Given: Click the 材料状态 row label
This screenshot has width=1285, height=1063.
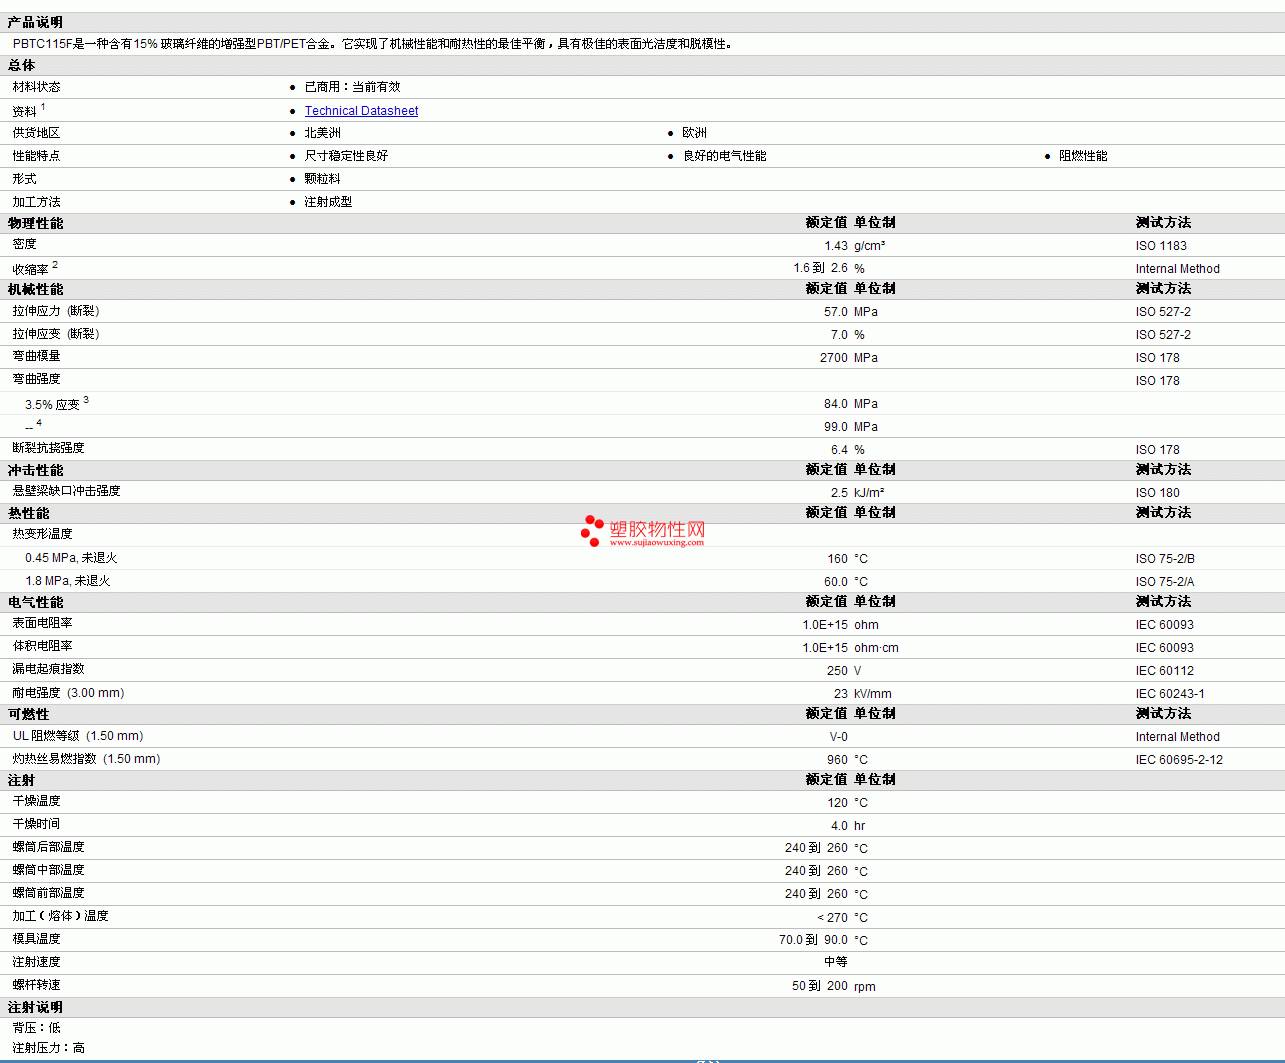Looking at the screenshot, I should point(36,87).
